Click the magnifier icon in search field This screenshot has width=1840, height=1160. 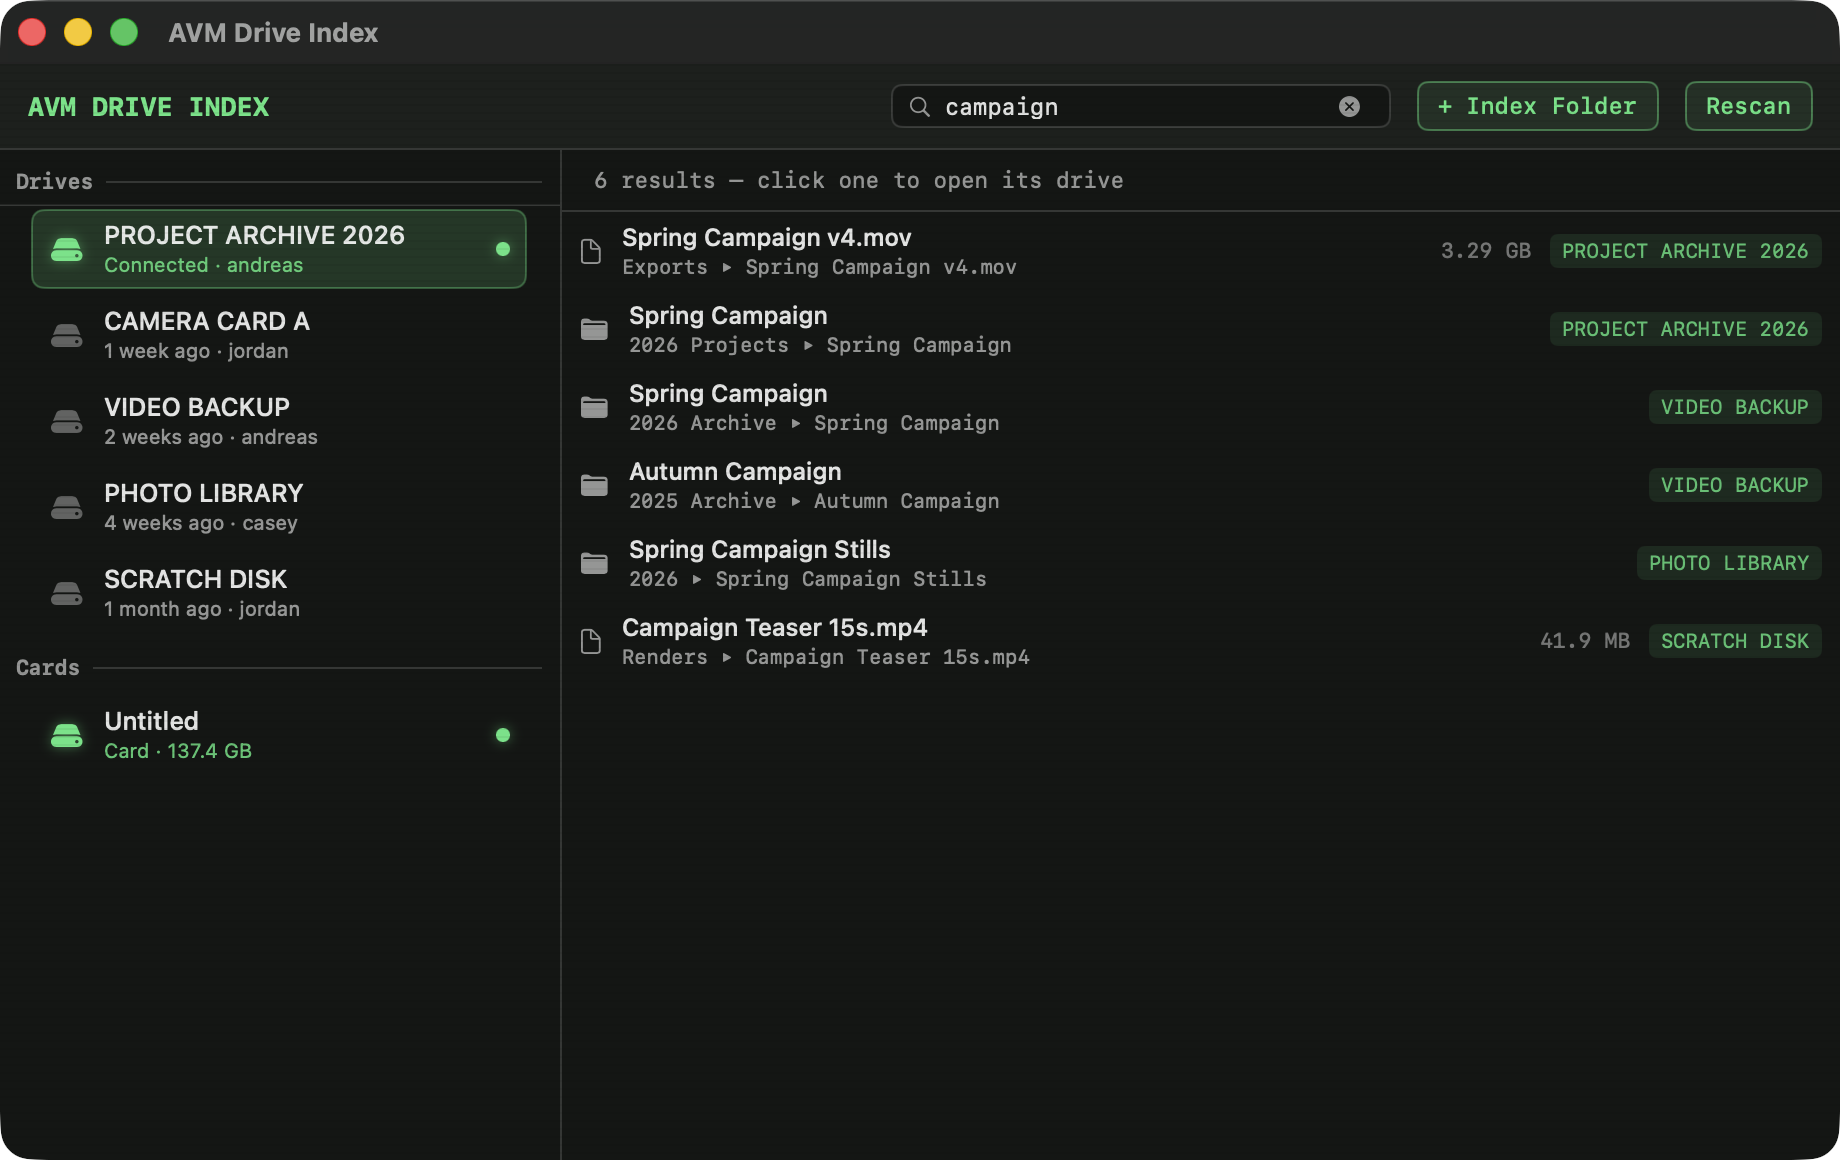click(x=919, y=106)
